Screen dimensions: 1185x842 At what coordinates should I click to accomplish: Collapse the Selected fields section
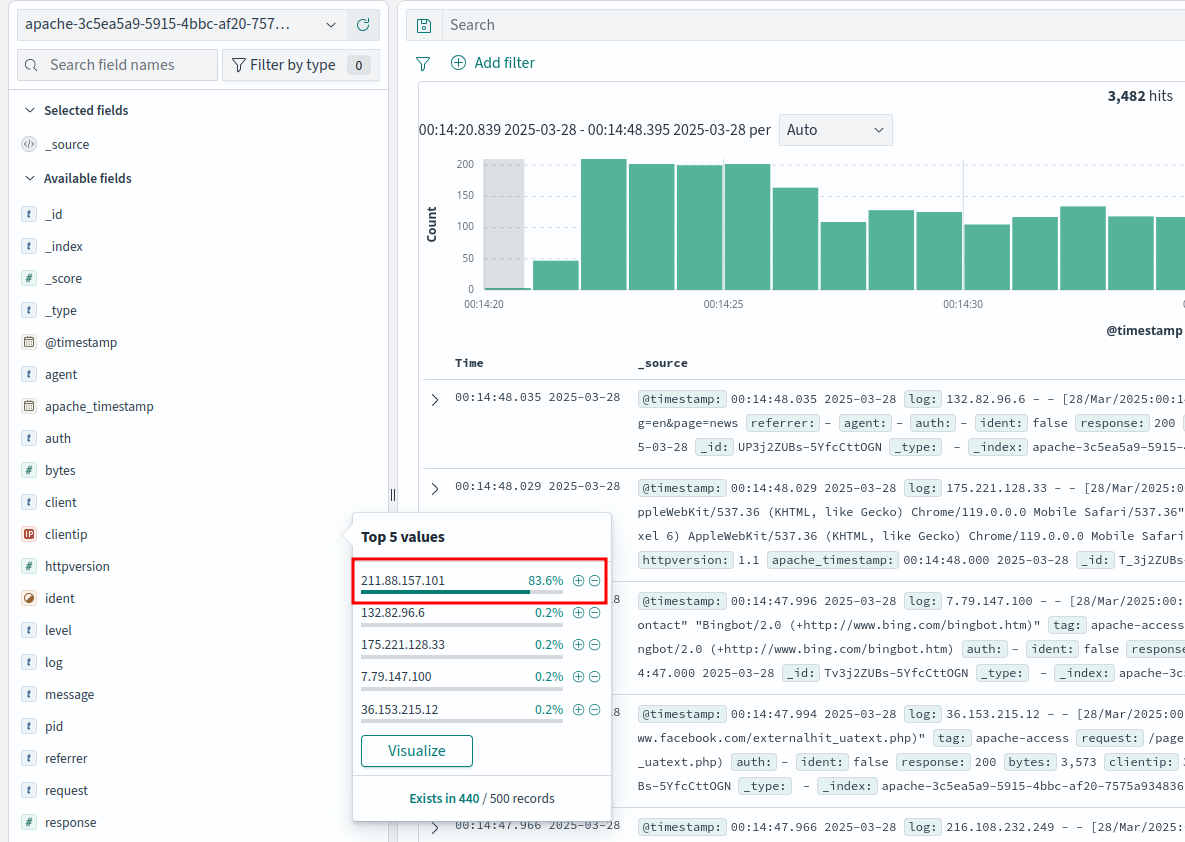[x=30, y=111]
